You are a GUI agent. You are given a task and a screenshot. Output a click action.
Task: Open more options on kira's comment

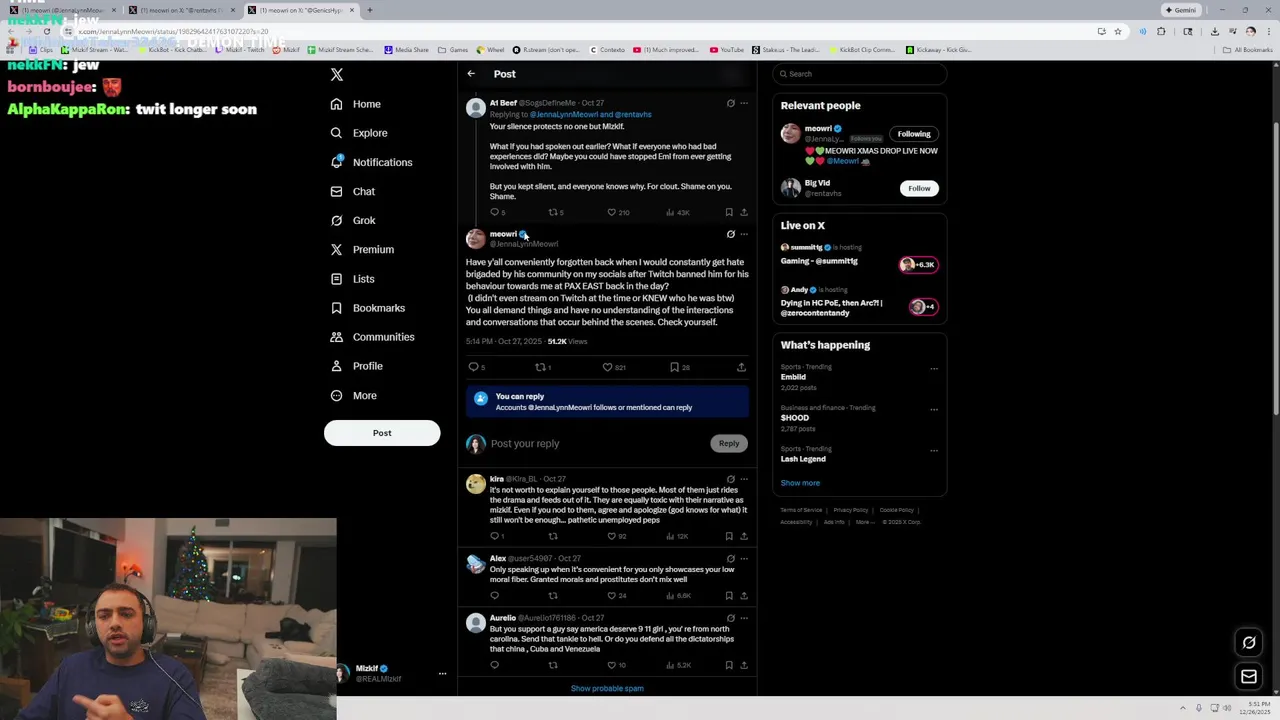click(743, 479)
